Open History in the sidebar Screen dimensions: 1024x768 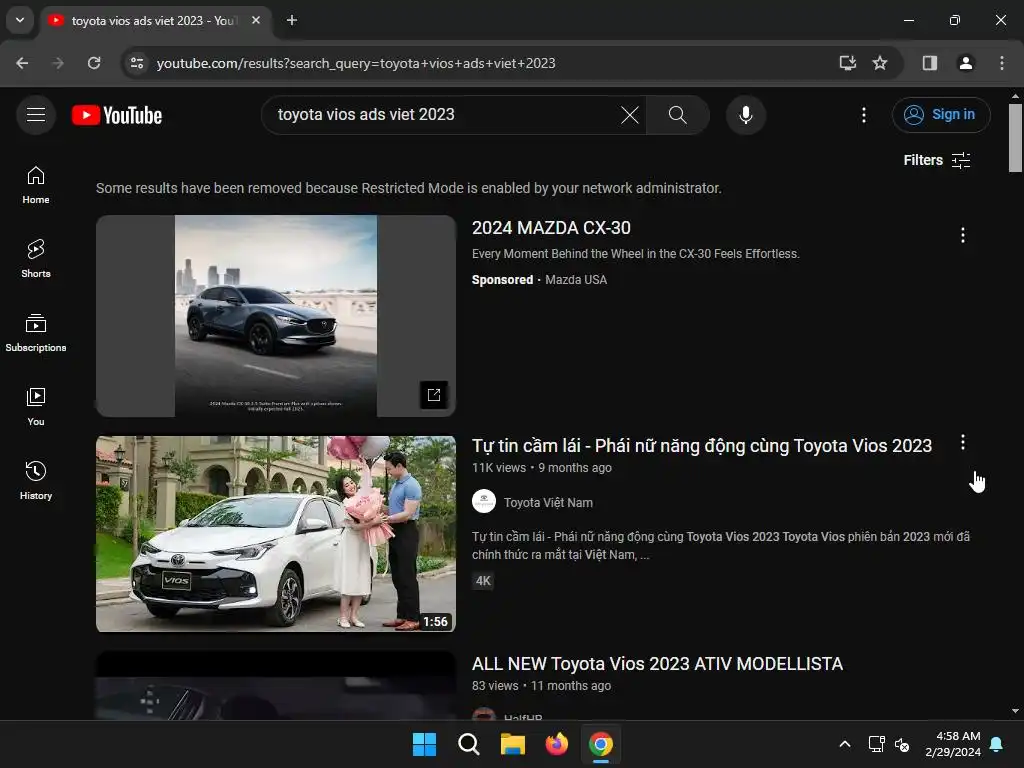[x=36, y=480]
